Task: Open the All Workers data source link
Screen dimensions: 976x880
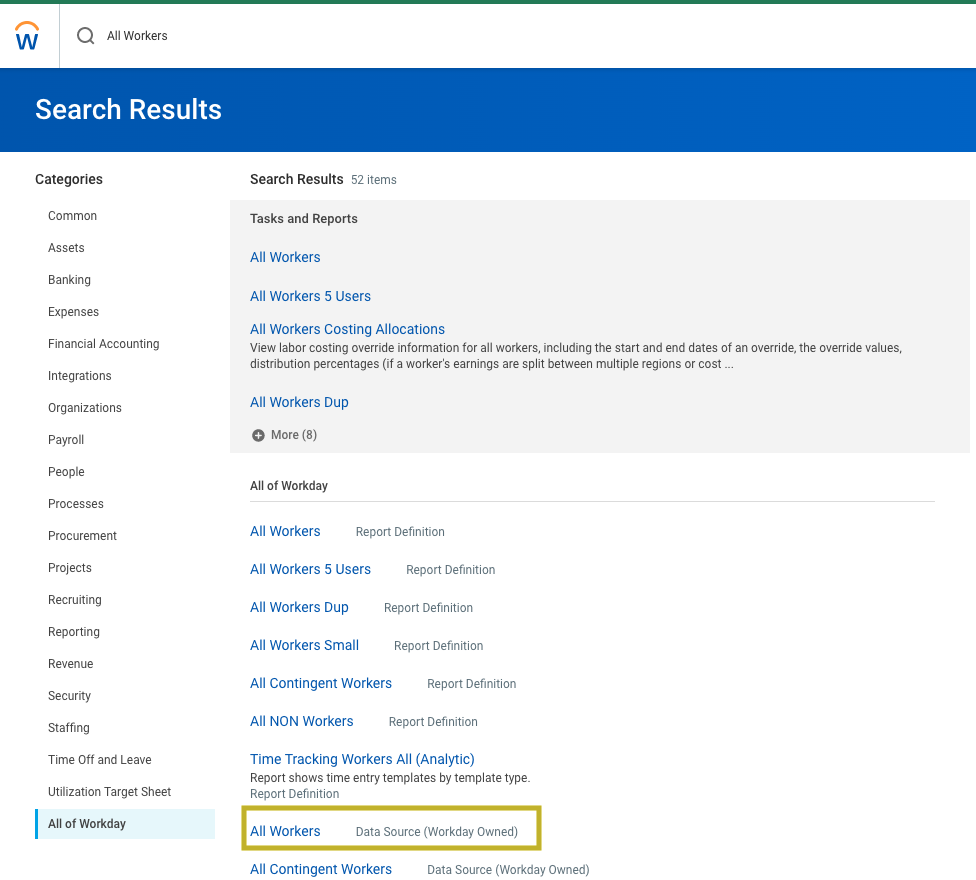Action: pos(285,831)
